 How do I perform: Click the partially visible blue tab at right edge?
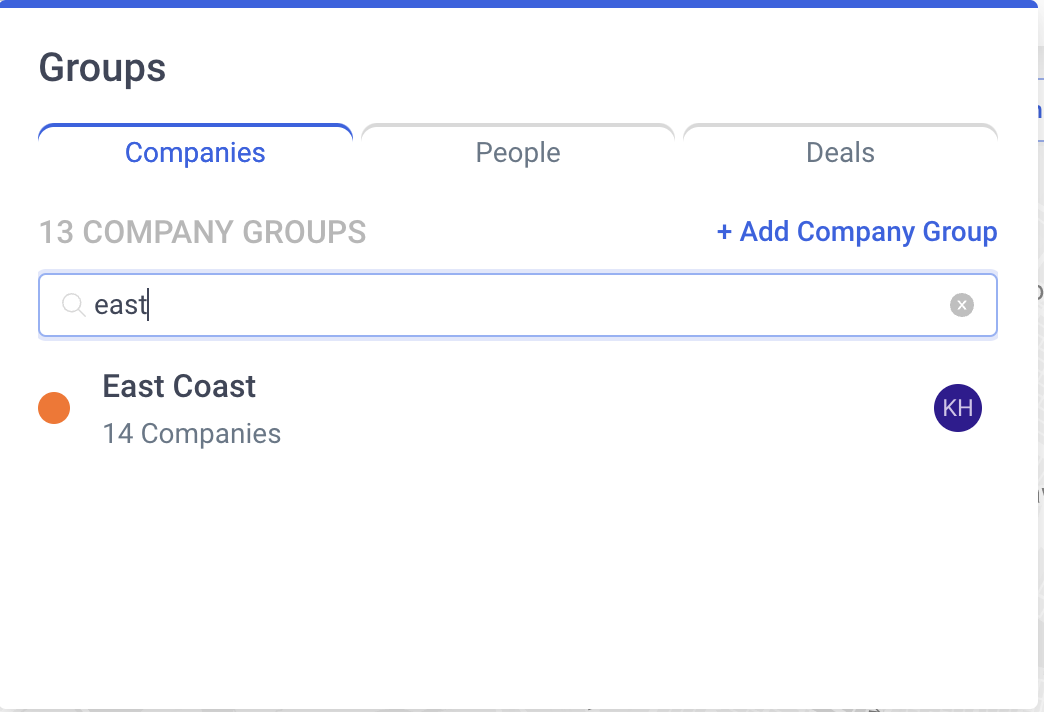(x=1040, y=110)
